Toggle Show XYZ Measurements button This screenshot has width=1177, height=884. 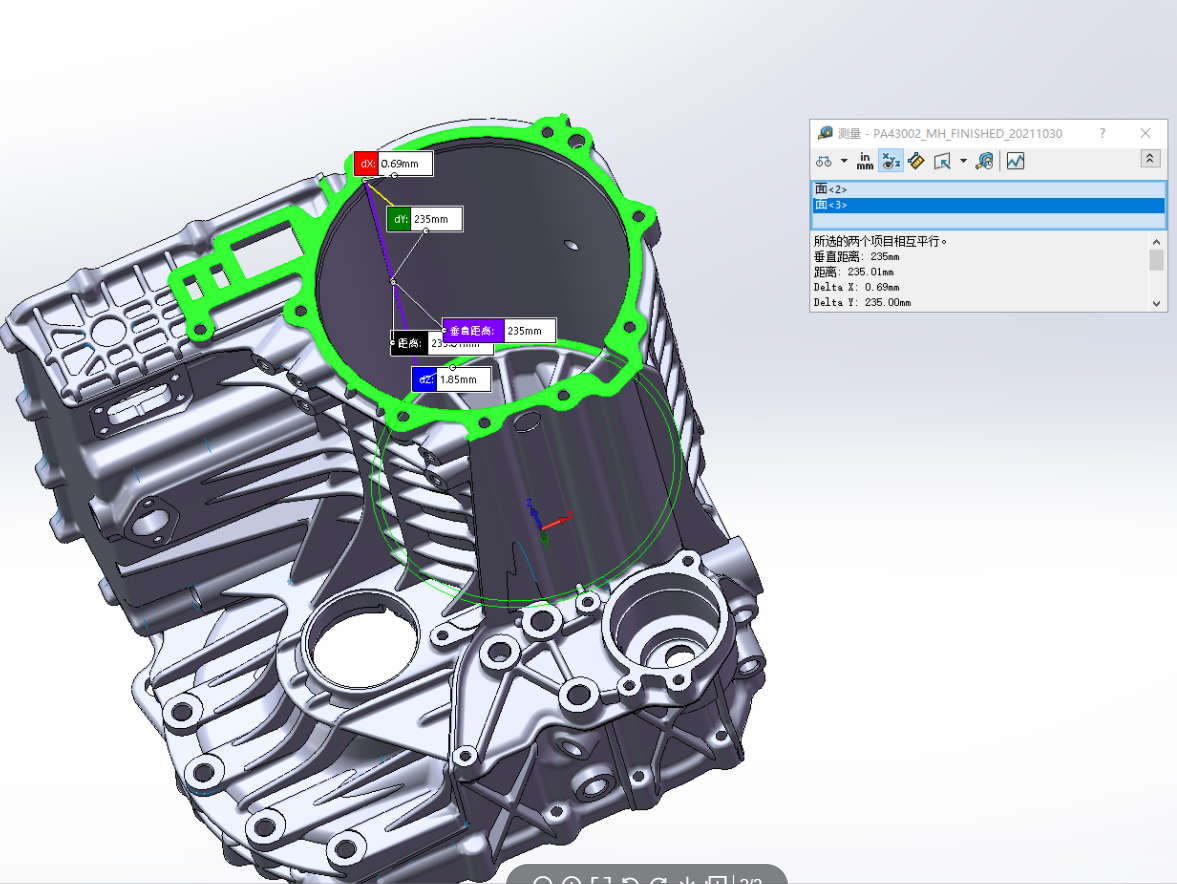[890, 161]
